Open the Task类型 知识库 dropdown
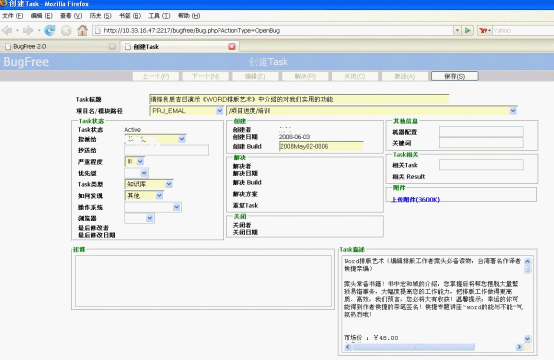554x360 pixels. [x=149, y=184]
